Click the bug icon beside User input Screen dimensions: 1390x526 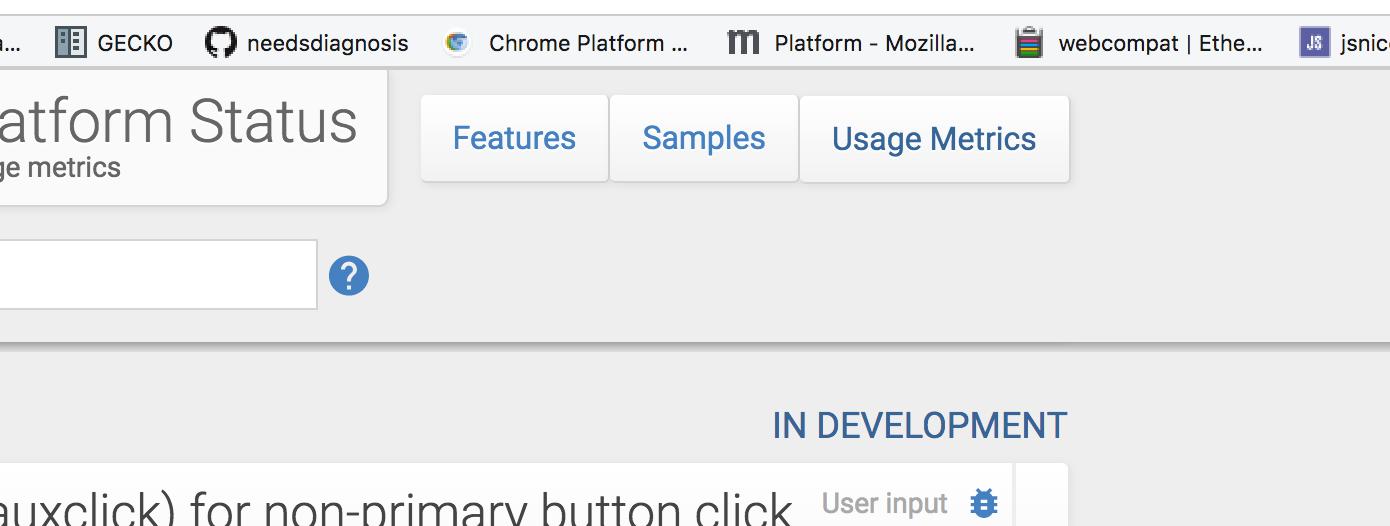coord(984,503)
